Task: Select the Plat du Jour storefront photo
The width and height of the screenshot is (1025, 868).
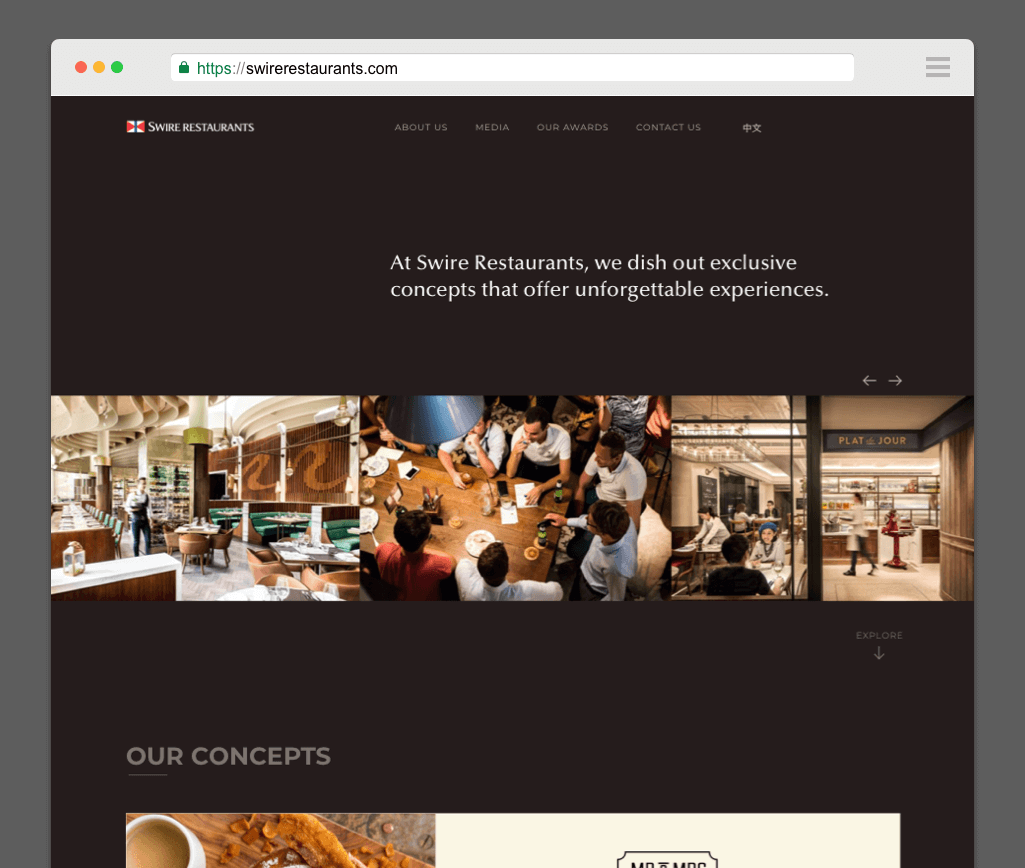Action: click(x=822, y=498)
